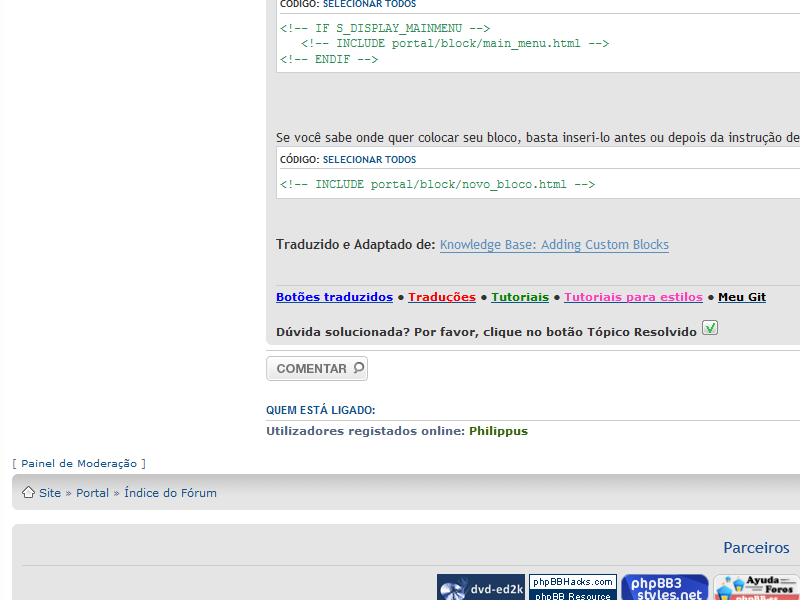Open the phpBBHacks.com partner banner
The width and height of the screenshot is (800, 600).
573,588
